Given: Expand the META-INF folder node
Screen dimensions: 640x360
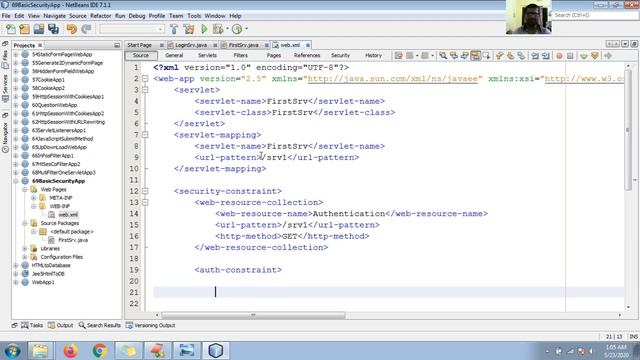Looking at the screenshot, I should (33, 198).
